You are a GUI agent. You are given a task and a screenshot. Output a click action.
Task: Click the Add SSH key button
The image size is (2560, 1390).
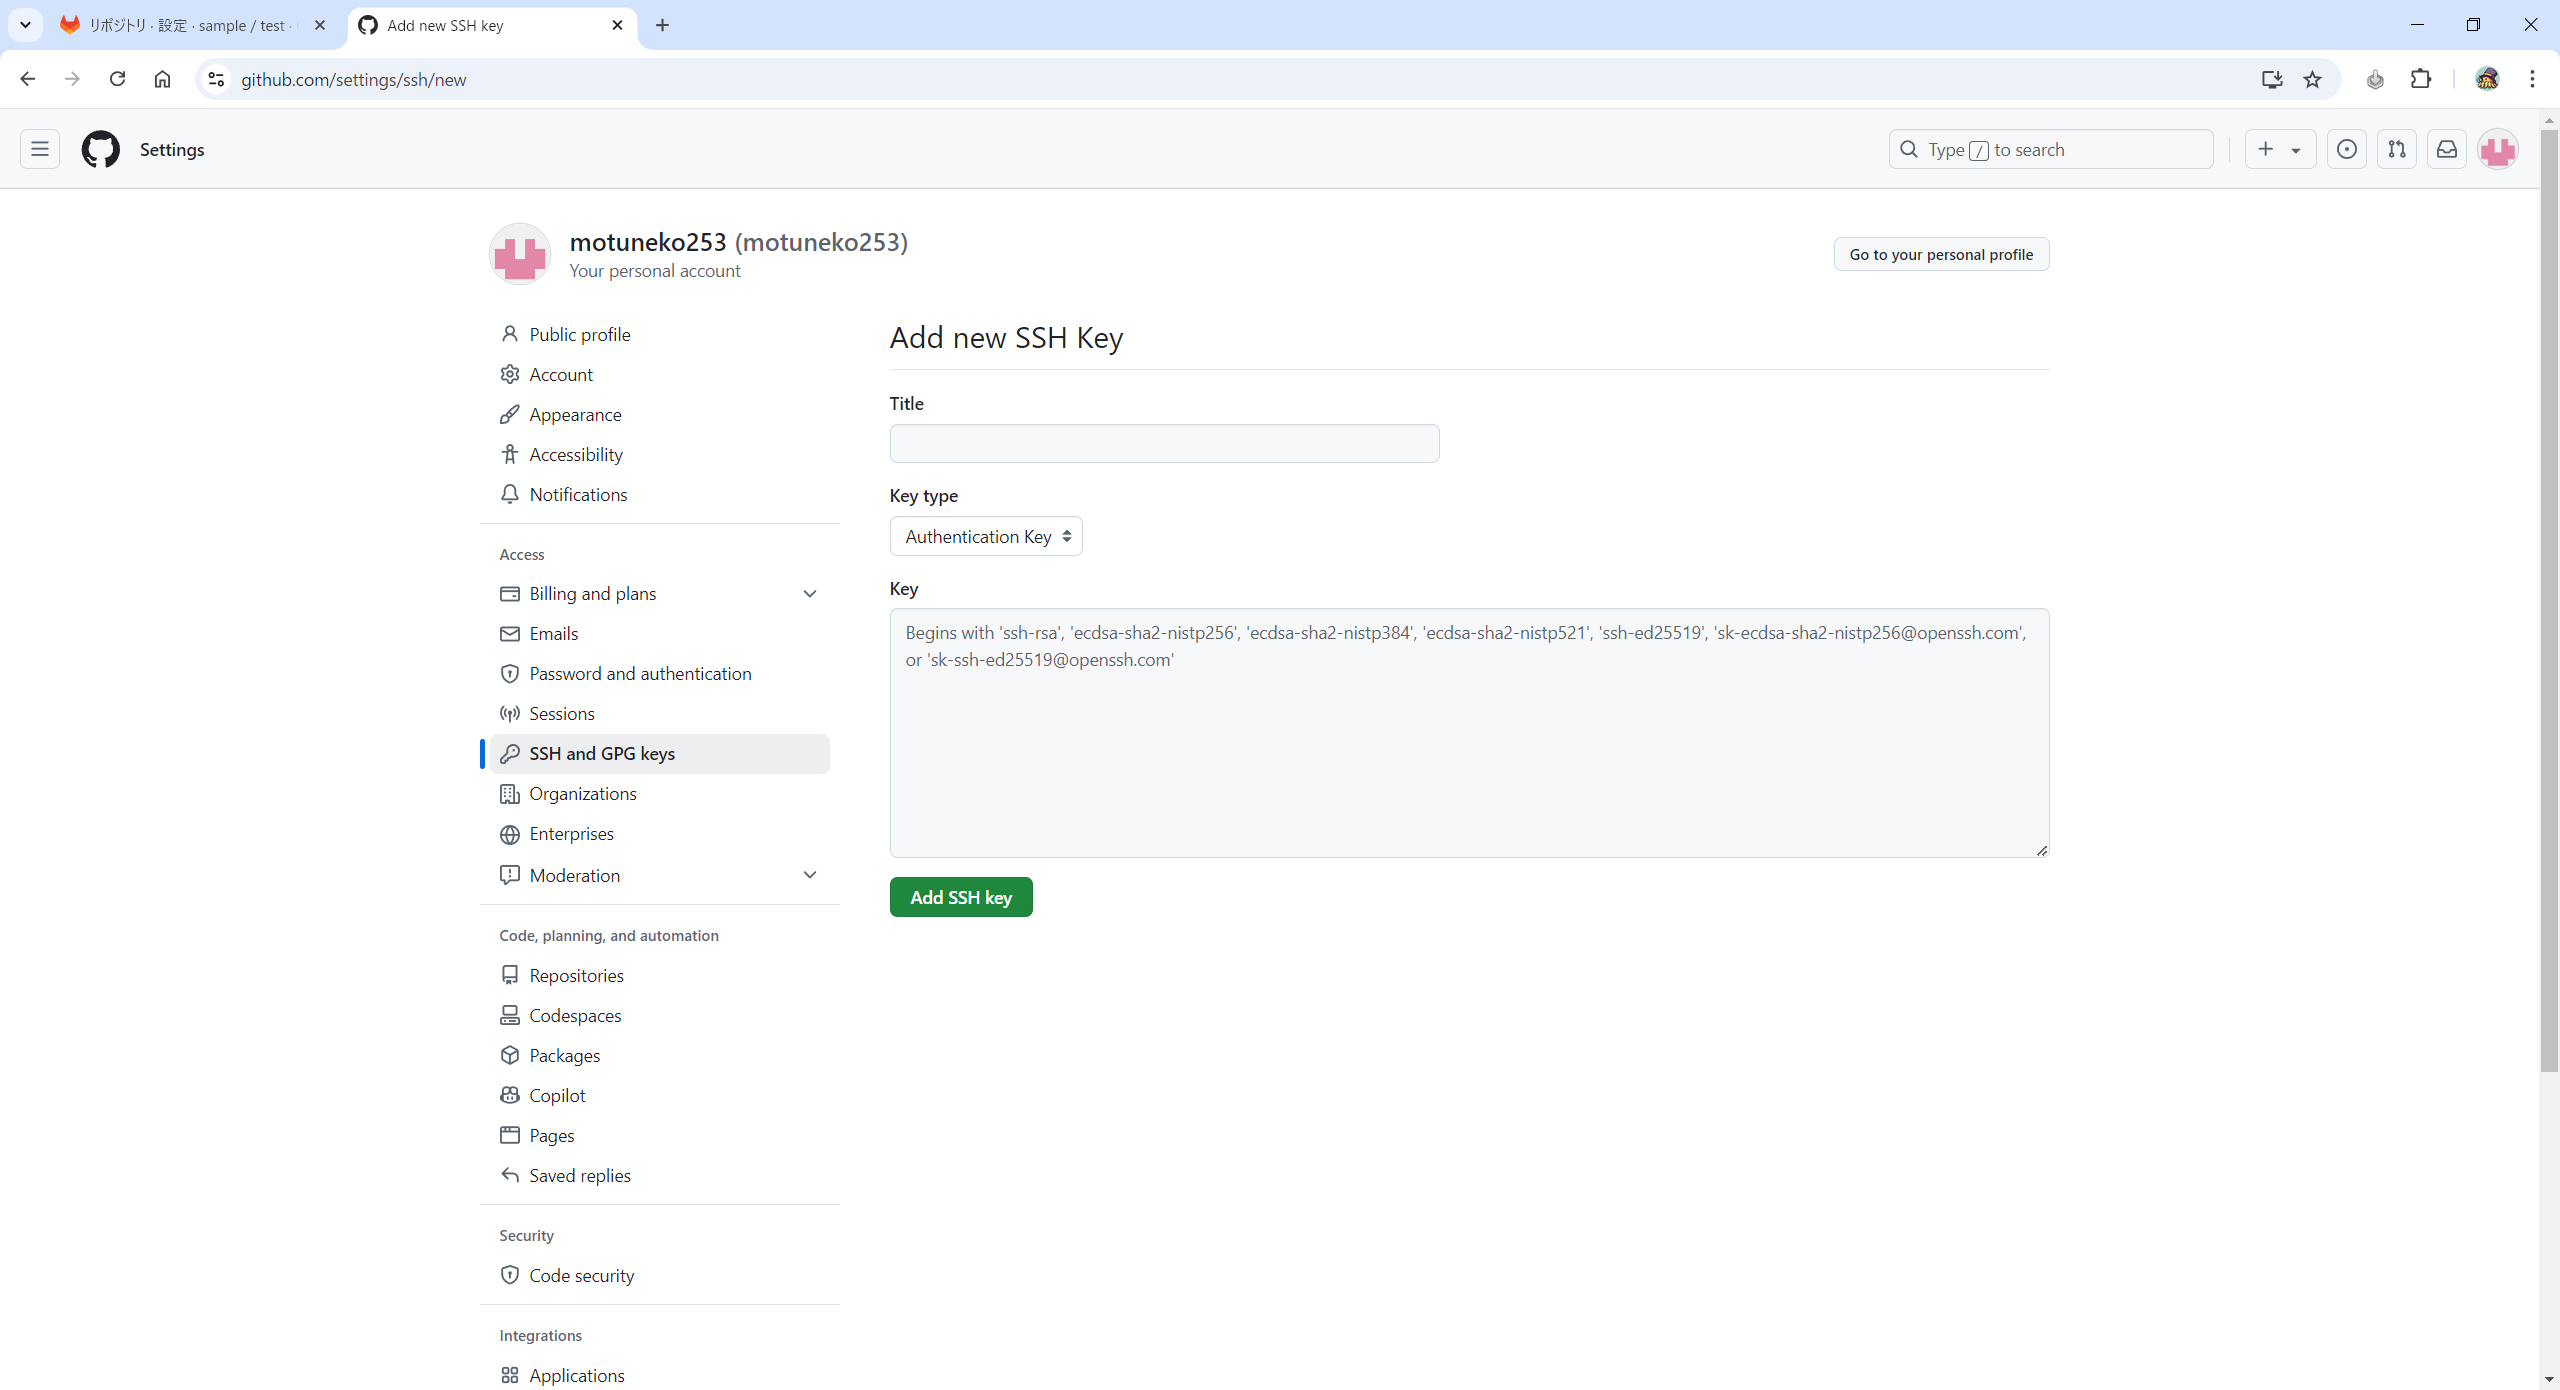point(959,896)
